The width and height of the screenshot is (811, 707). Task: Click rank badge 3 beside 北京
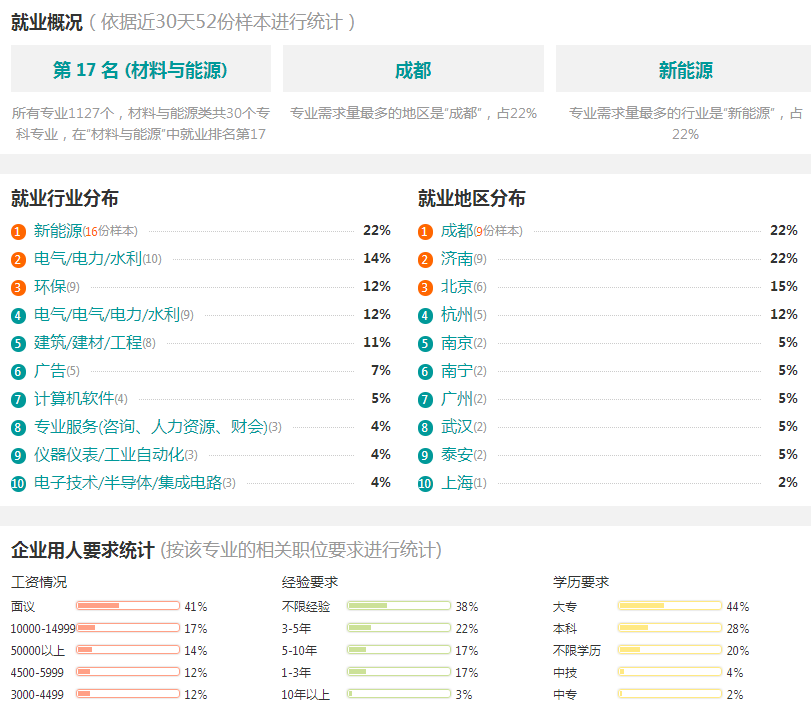(x=425, y=288)
